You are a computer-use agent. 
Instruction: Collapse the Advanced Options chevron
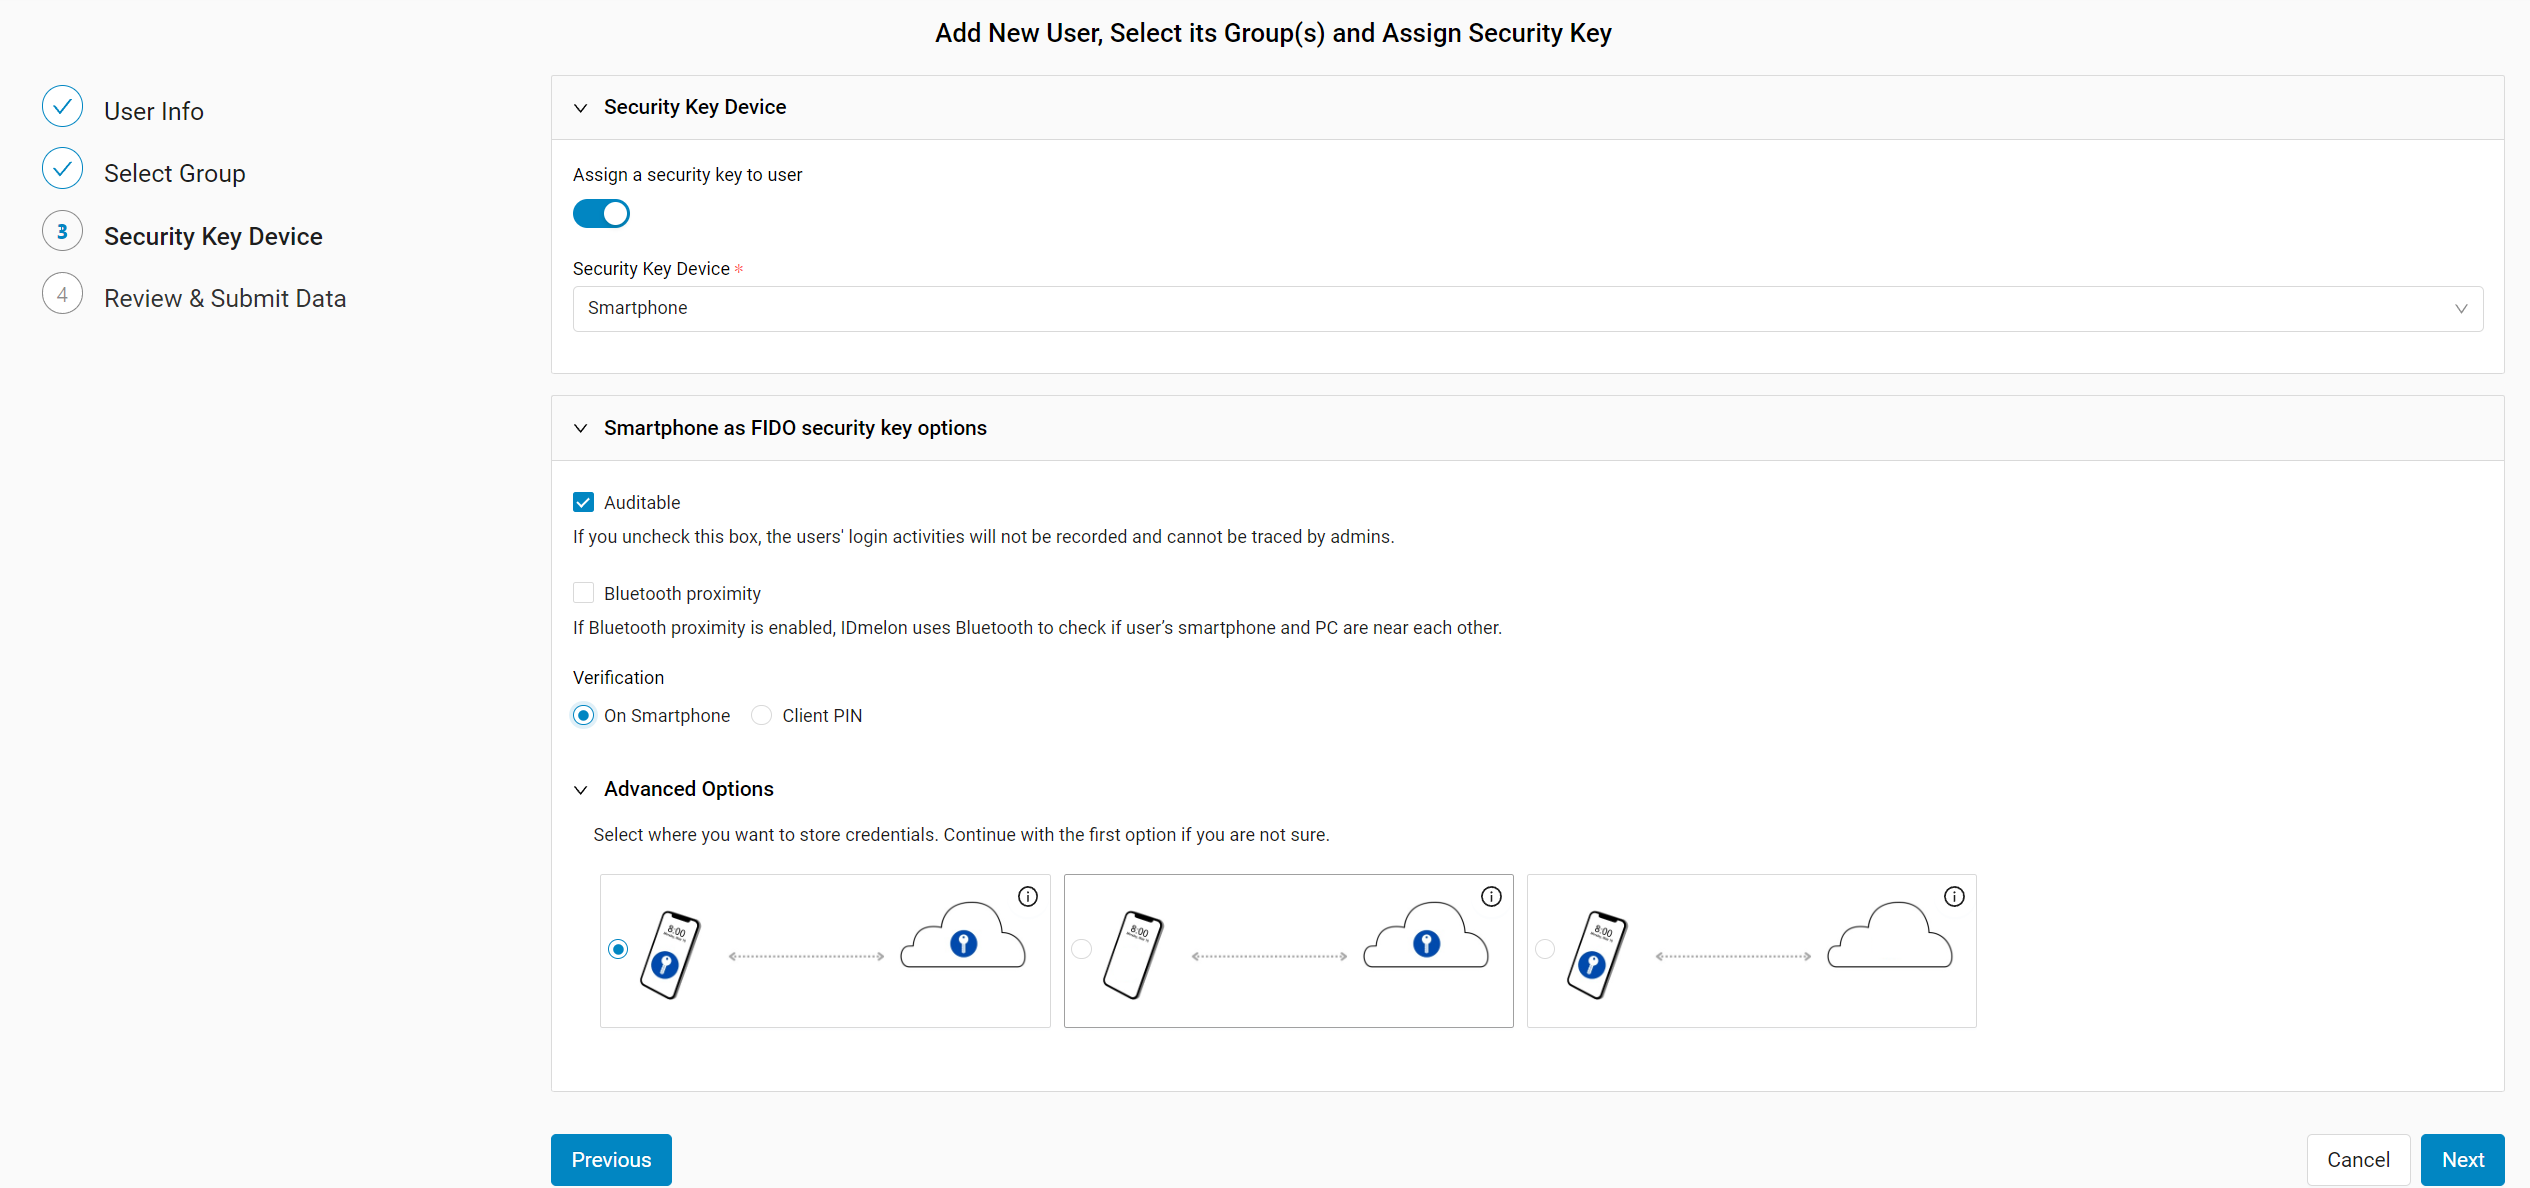(580, 790)
